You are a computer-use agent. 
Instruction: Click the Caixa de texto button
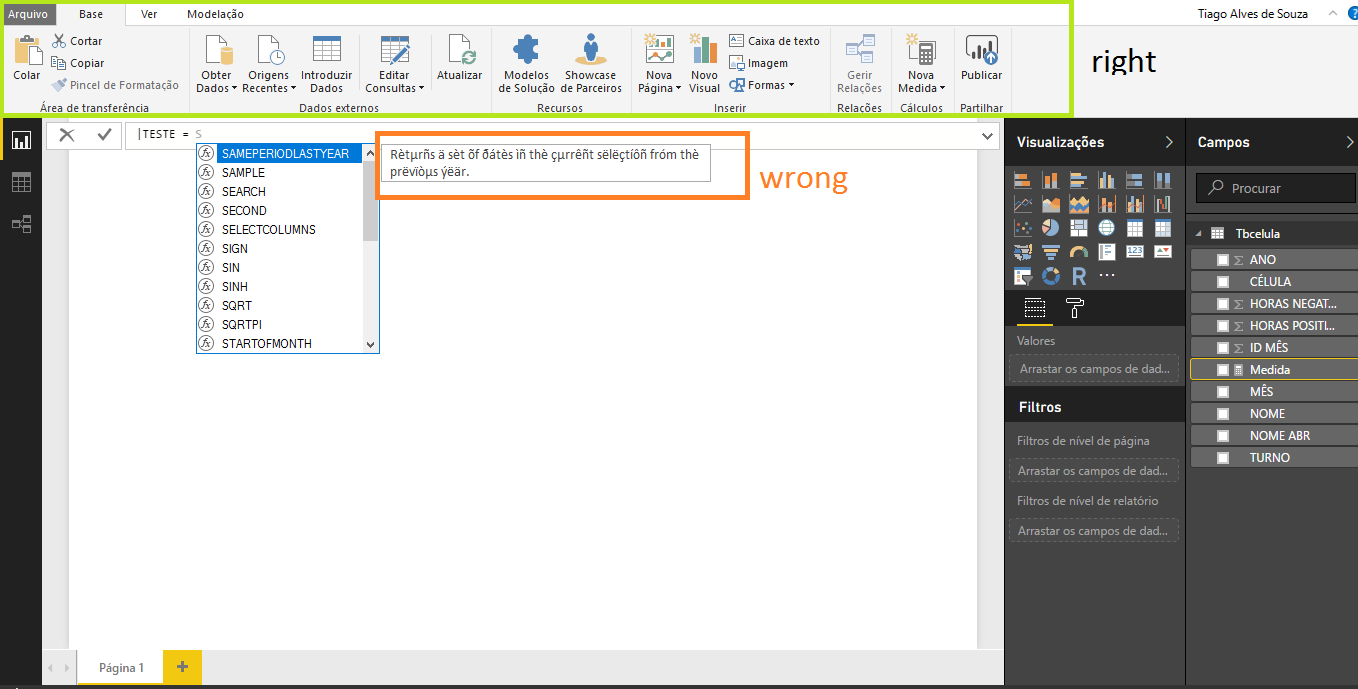[775, 41]
